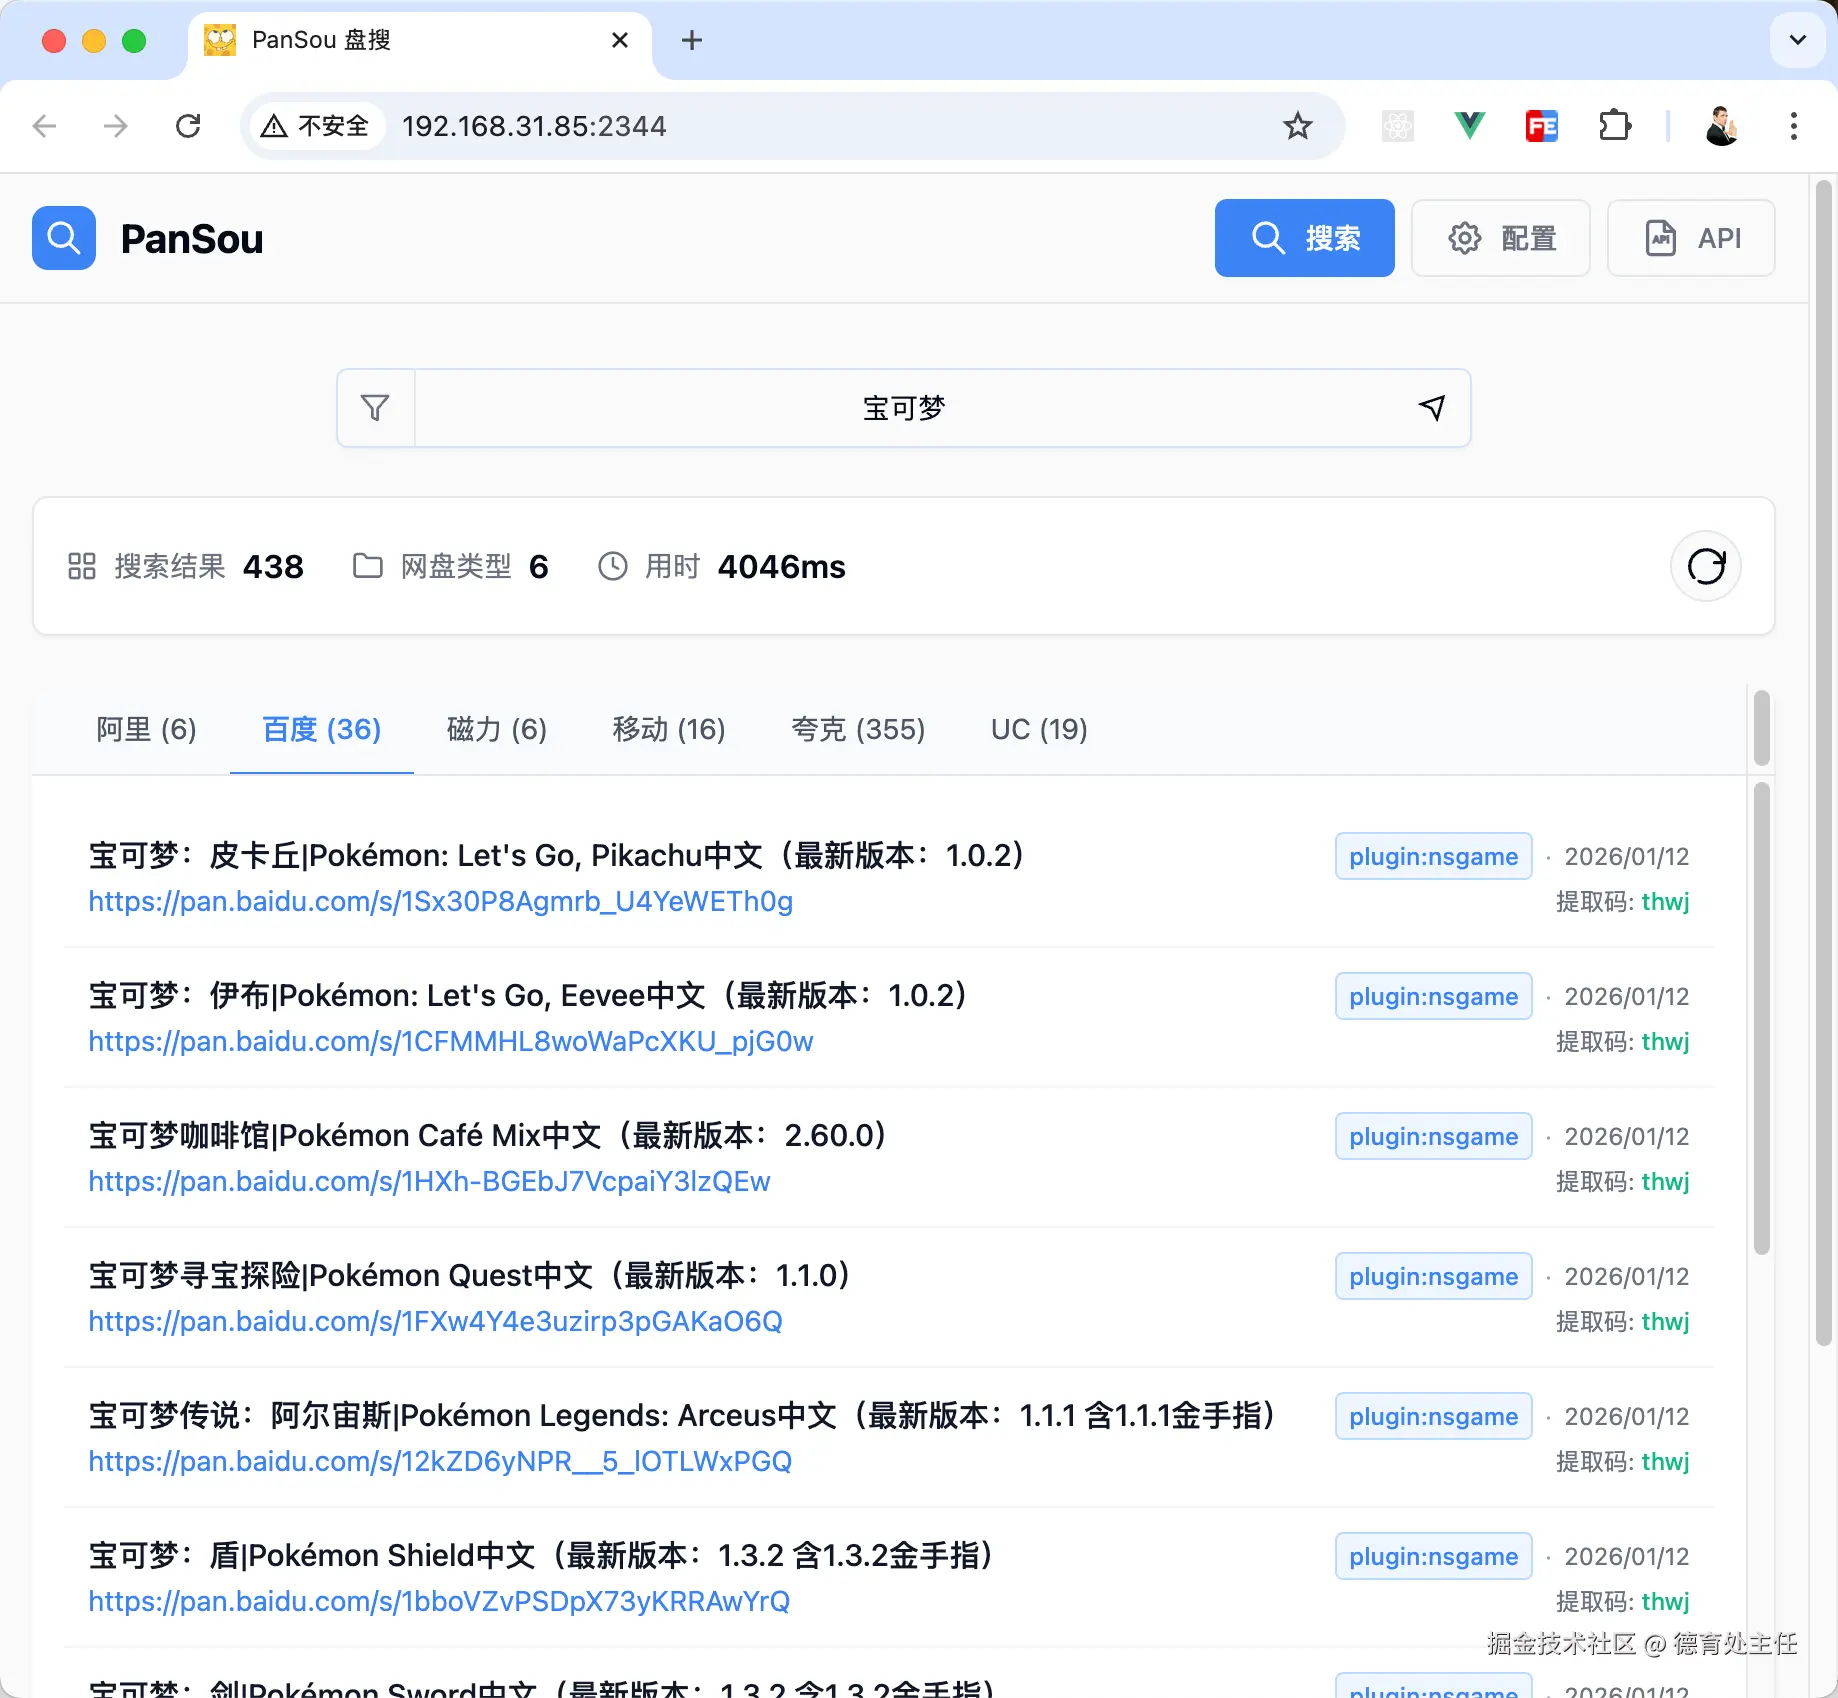Refresh results using the circular reload button
The image size is (1838, 1698).
[1706, 566]
